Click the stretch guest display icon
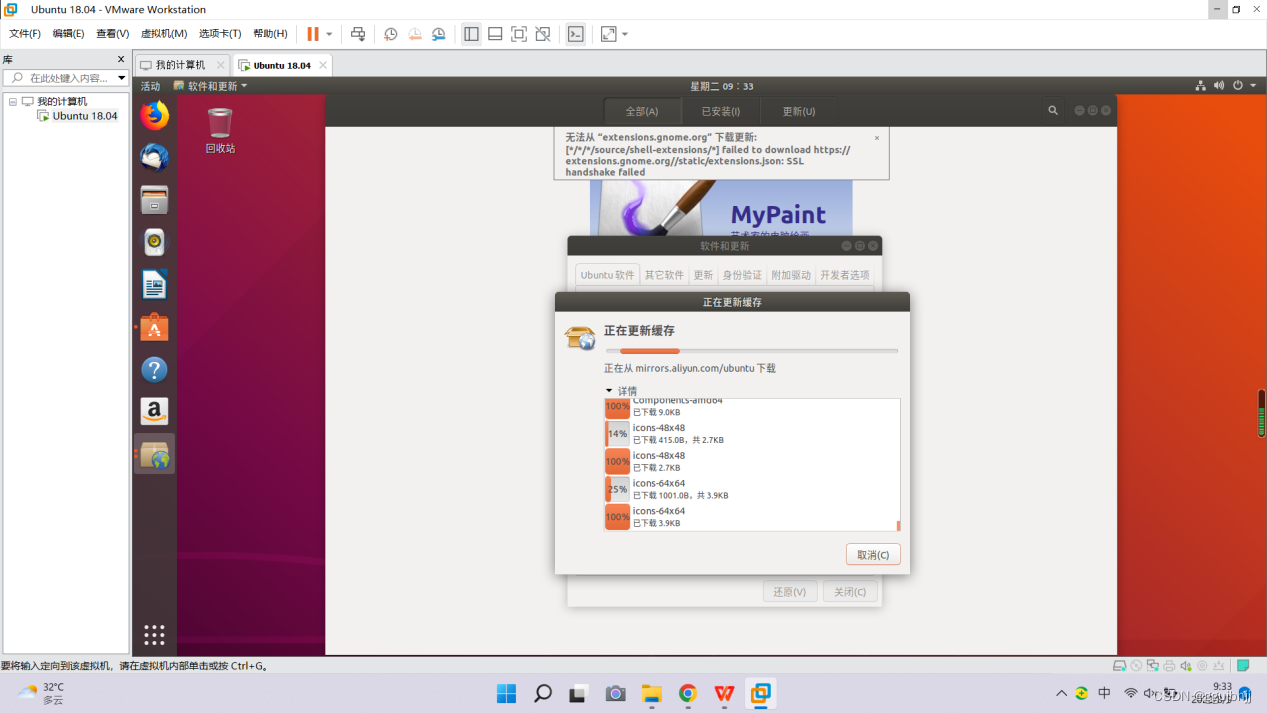 point(609,34)
